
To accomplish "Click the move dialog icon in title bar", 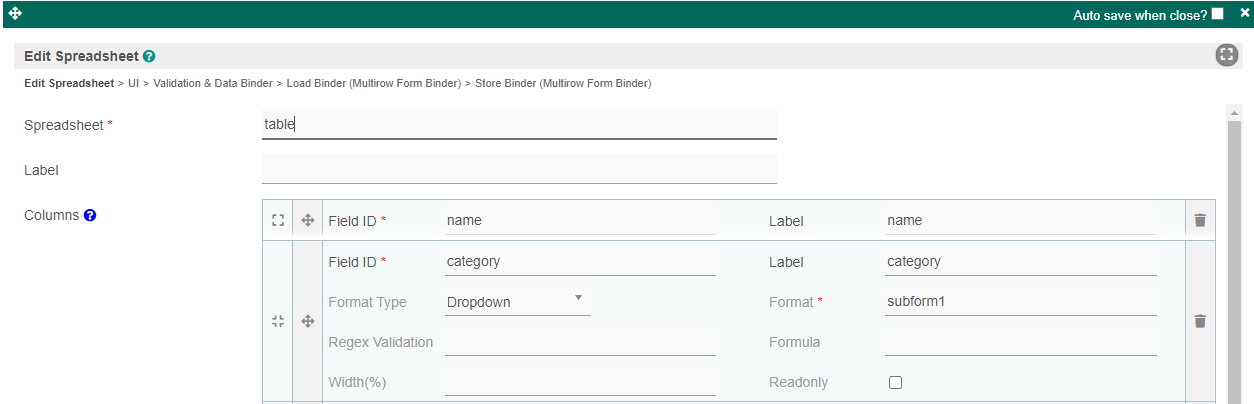I will (x=15, y=13).
